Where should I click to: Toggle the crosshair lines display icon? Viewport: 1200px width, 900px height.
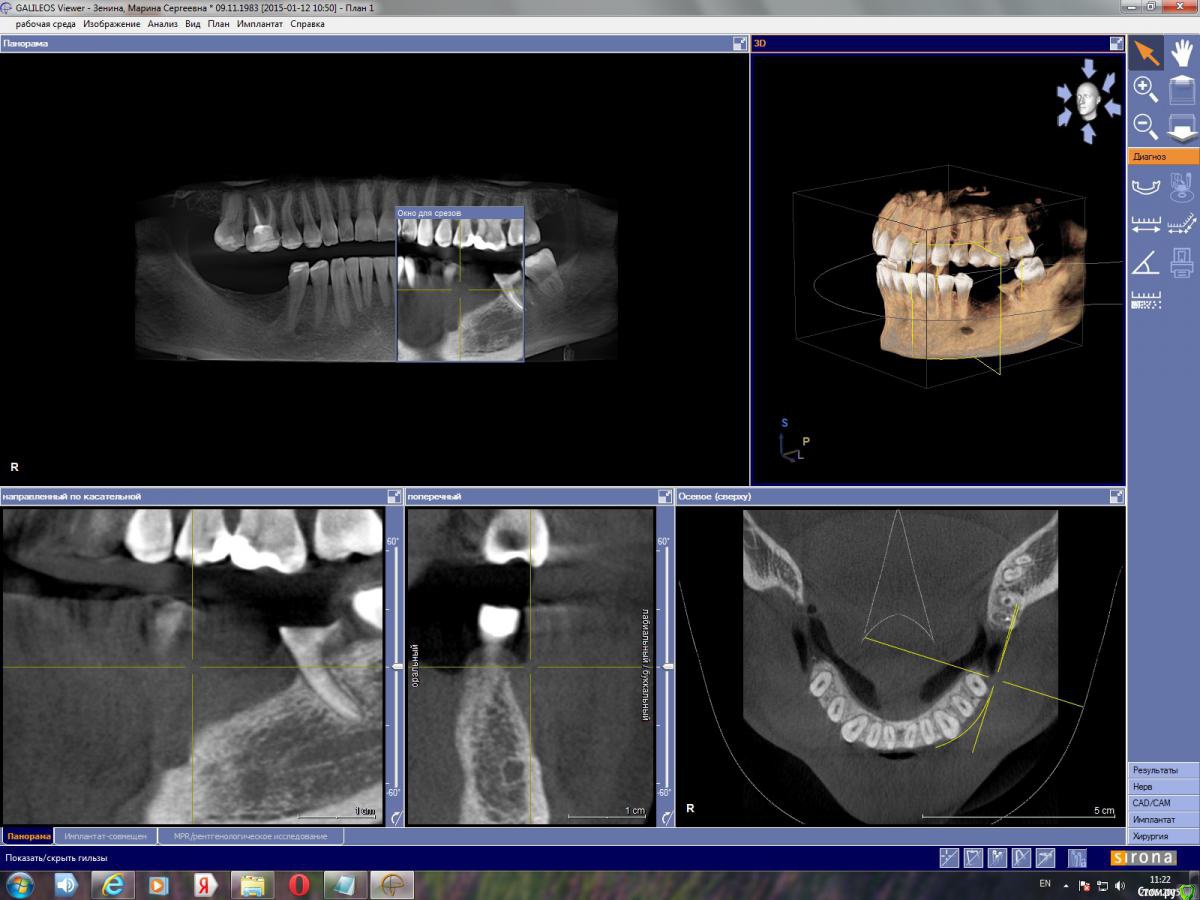tap(948, 858)
